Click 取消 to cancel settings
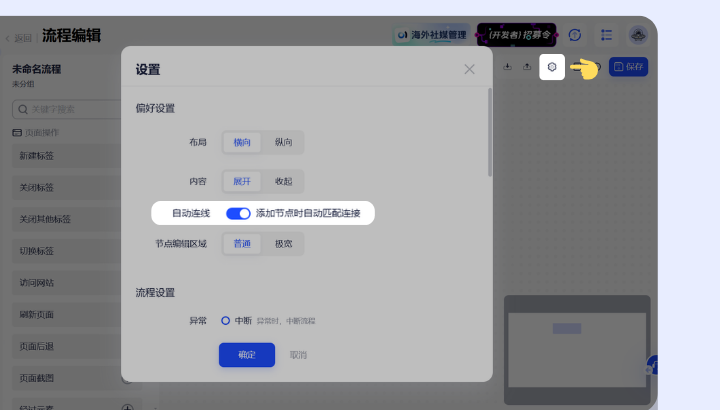The height and width of the screenshot is (410, 720). pyautogui.click(x=298, y=355)
